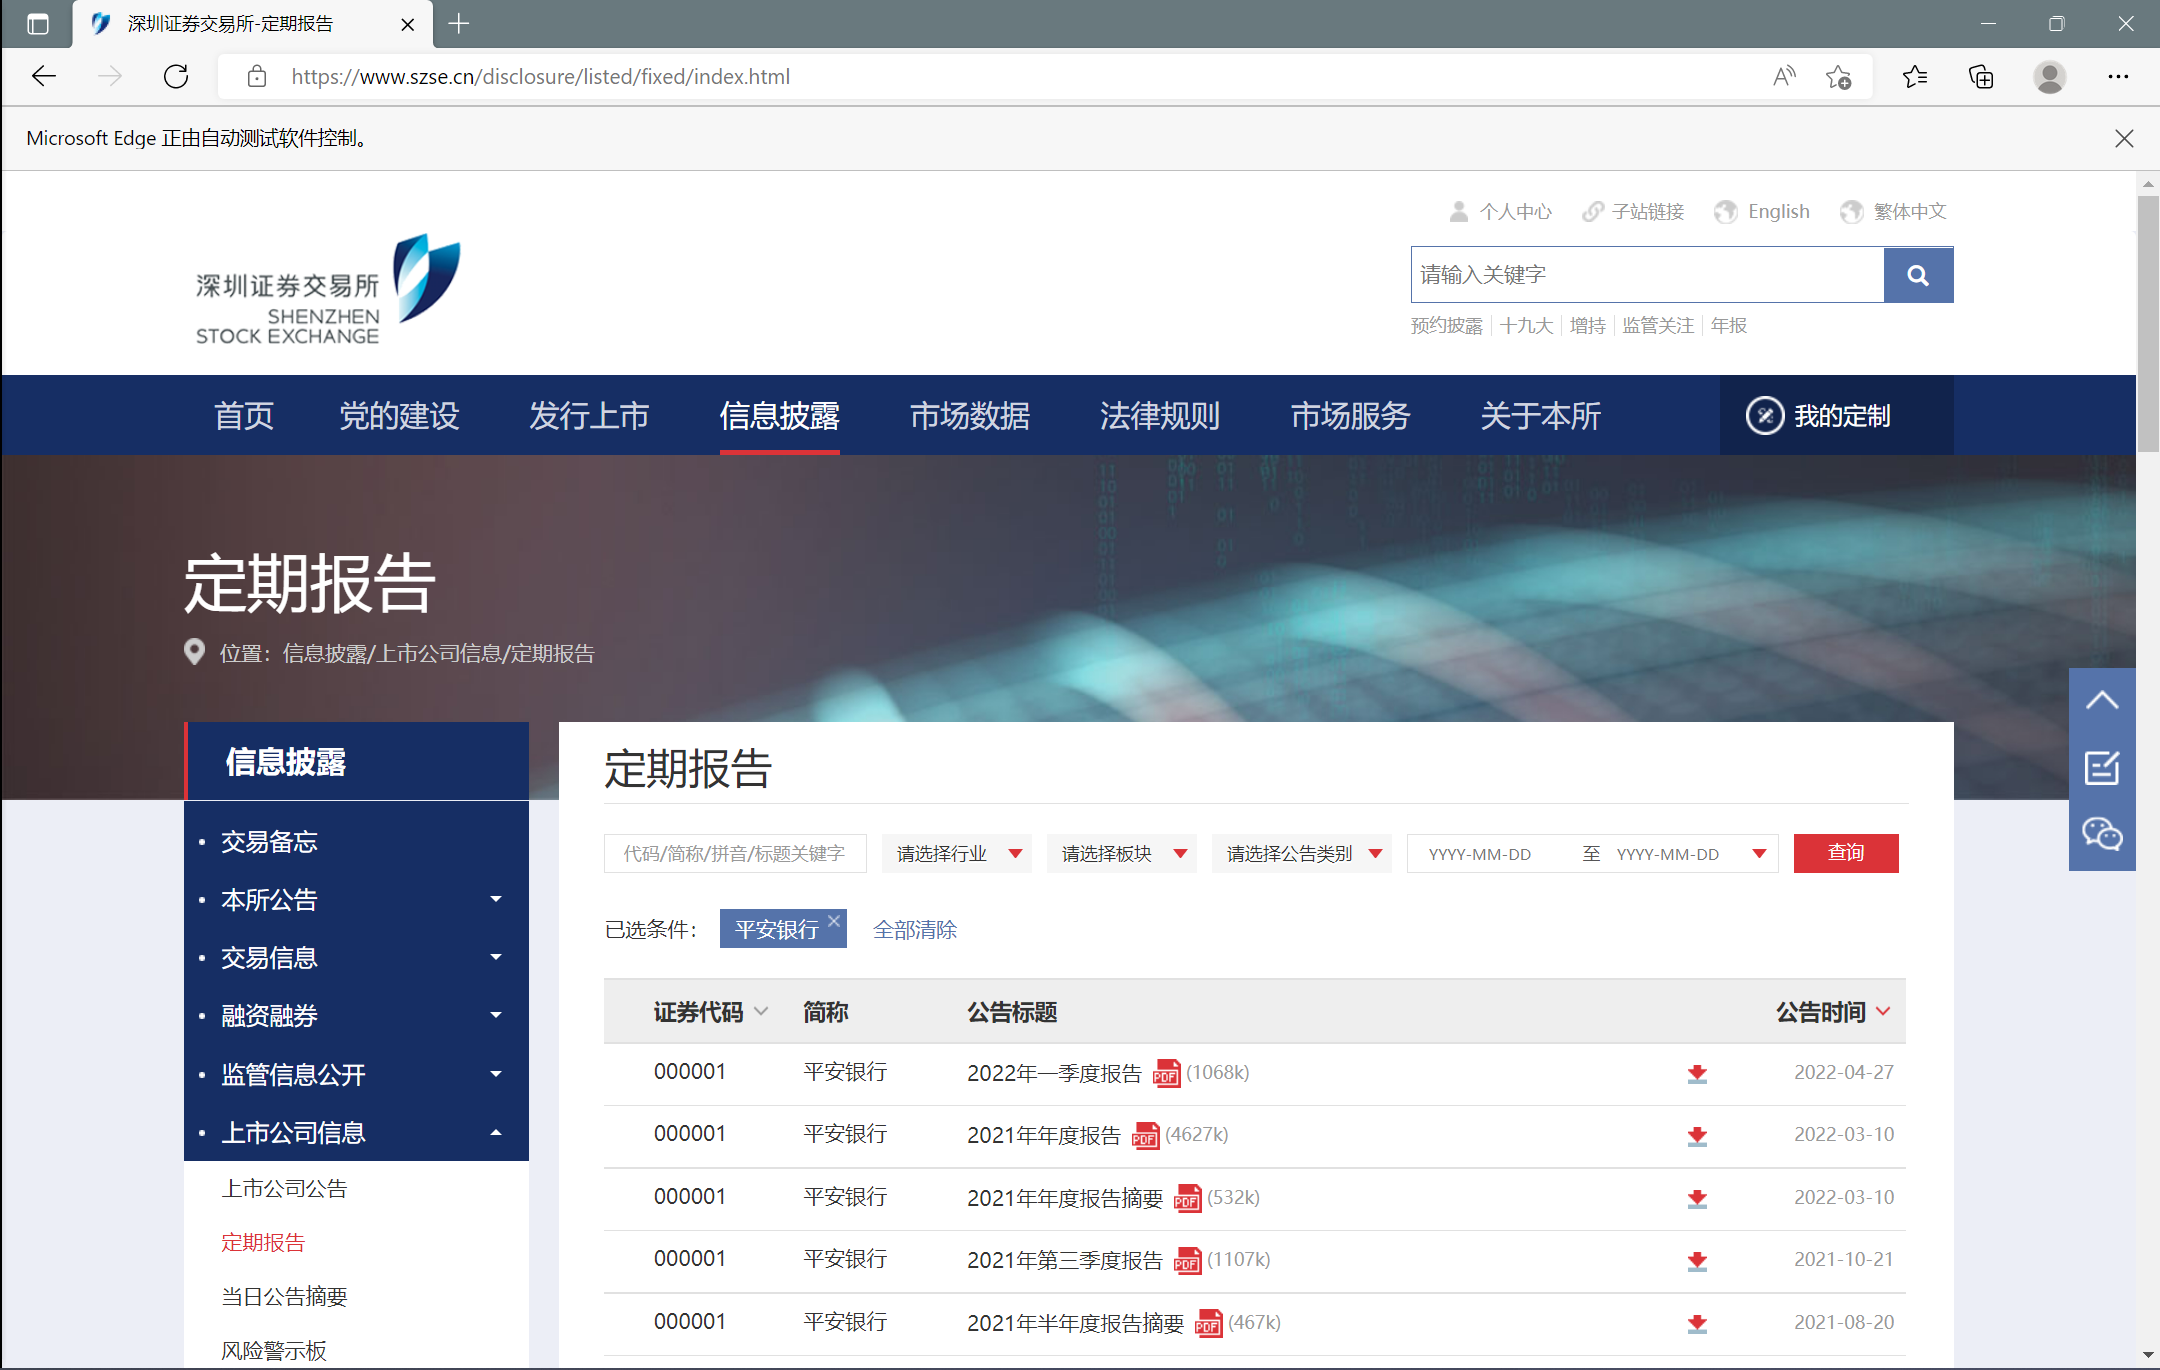The image size is (2160, 1370).
Task: Sort by 公告时间 column
Action: click(1833, 1012)
